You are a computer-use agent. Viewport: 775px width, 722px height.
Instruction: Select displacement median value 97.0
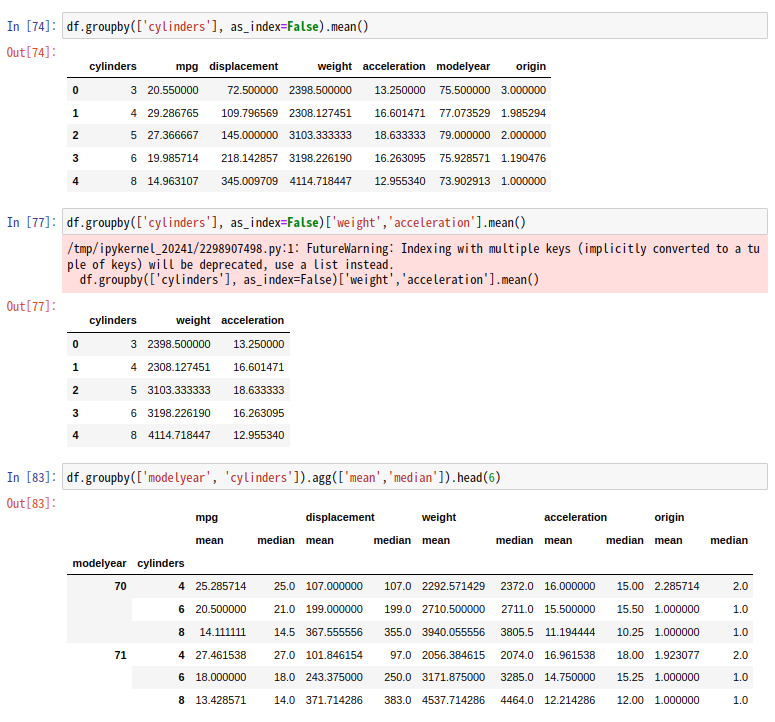pyautogui.click(x=400, y=655)
